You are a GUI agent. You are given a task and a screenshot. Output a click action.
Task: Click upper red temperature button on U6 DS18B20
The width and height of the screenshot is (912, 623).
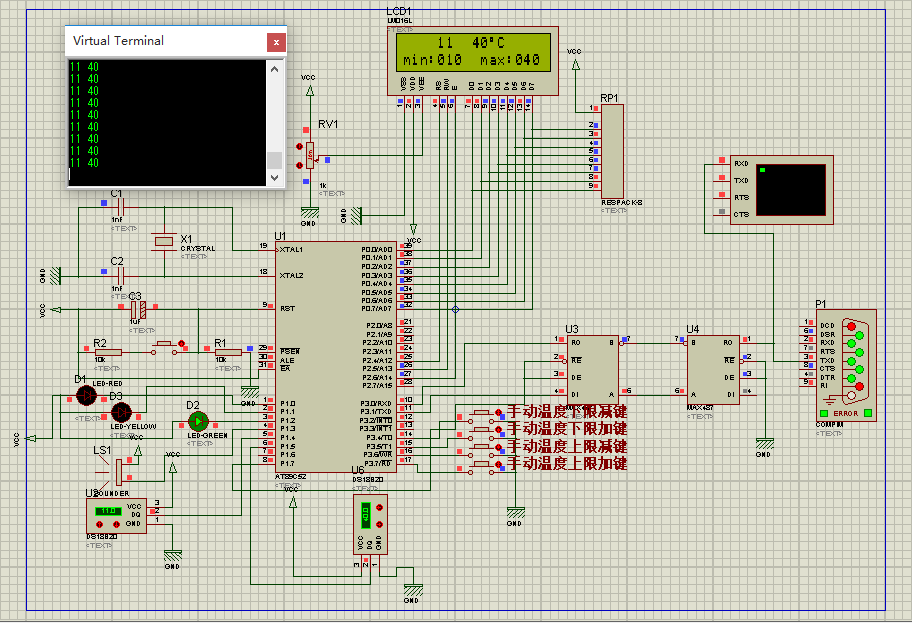[x=380, y=507]
